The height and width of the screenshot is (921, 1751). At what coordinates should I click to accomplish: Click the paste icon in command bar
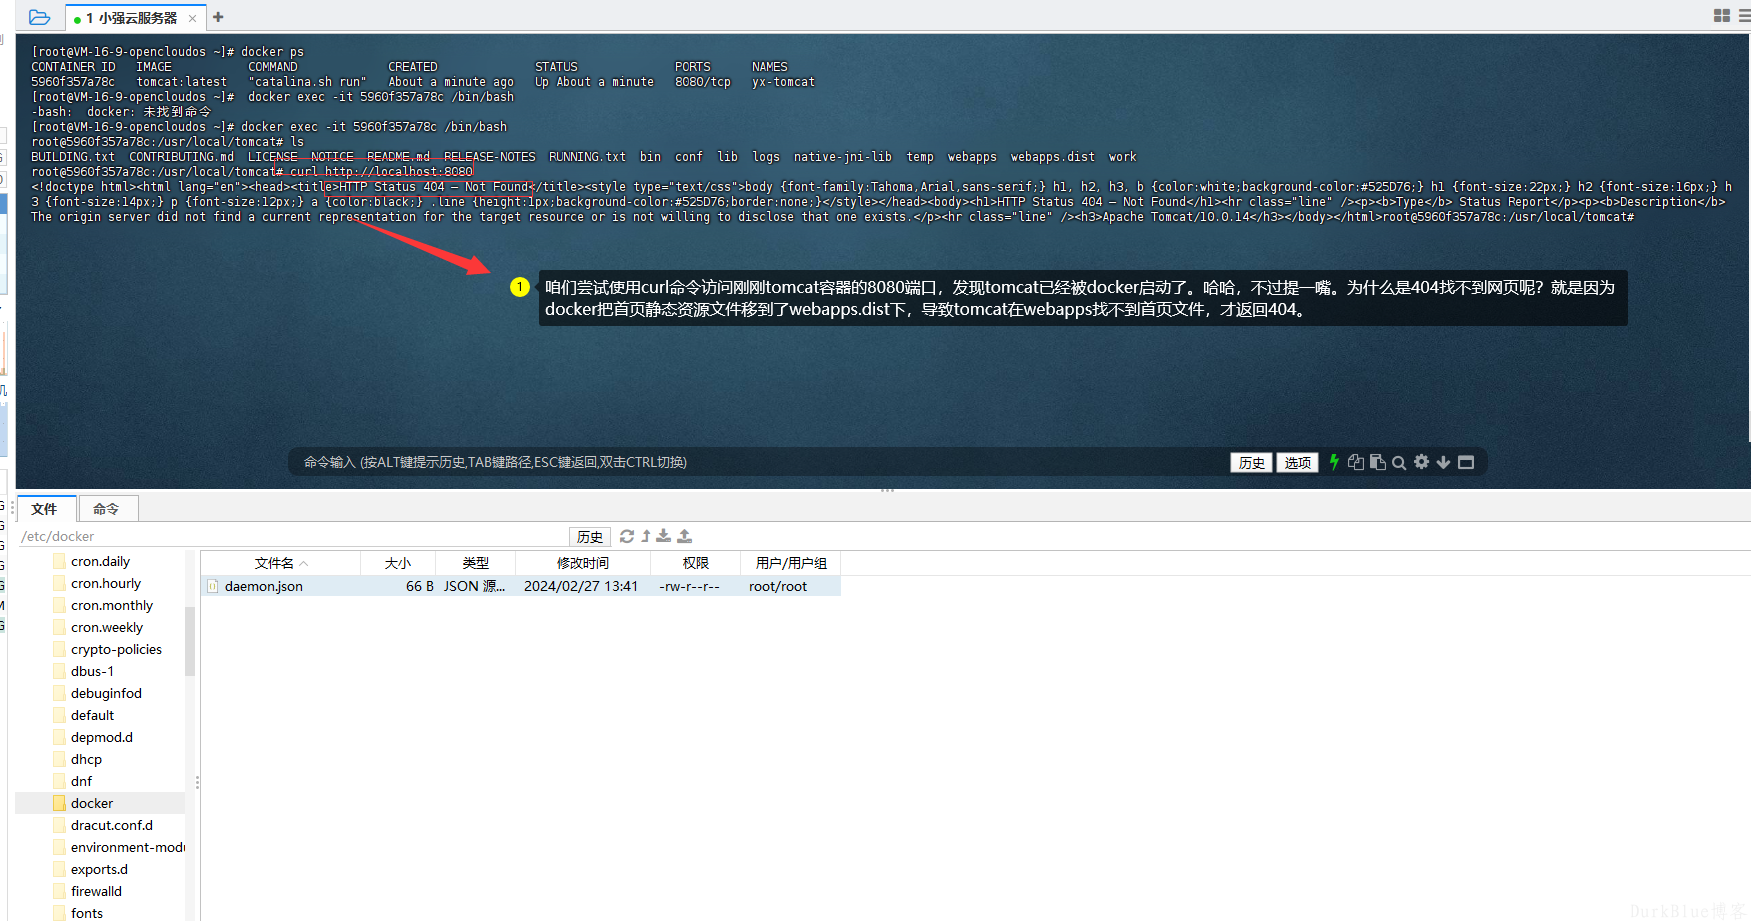(x=1378, y=462)
